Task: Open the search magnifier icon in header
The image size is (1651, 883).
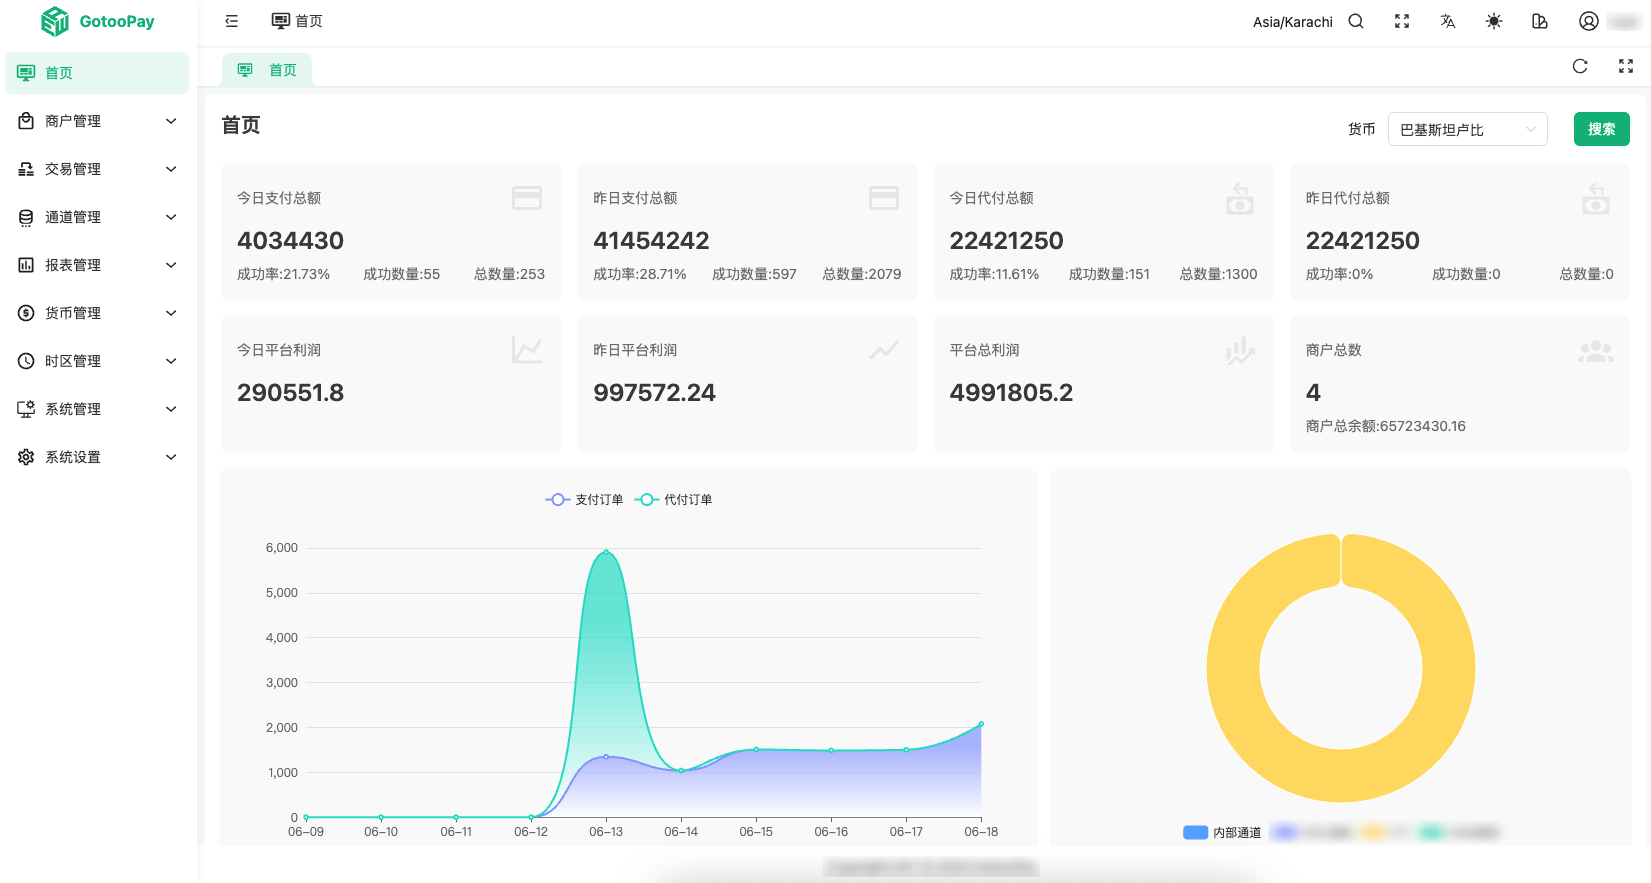Action: tap(1356, 21)
